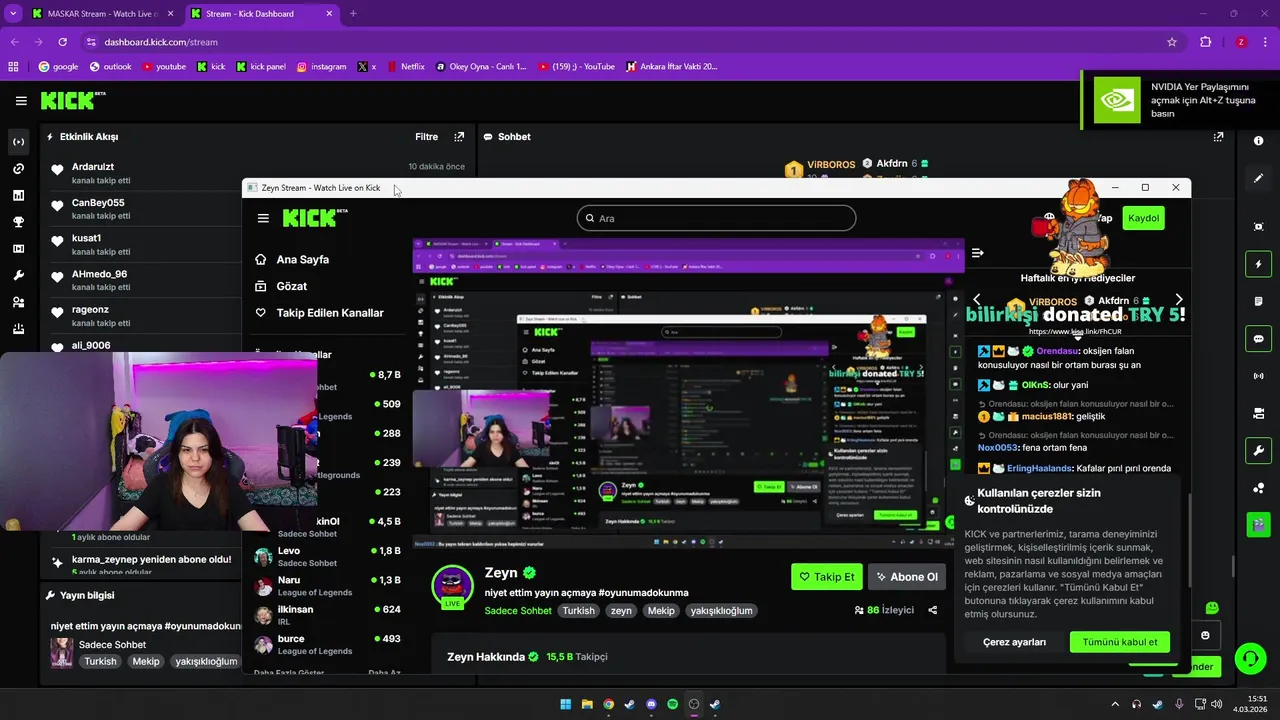Open the kick panel bookmark

[261, 67]
